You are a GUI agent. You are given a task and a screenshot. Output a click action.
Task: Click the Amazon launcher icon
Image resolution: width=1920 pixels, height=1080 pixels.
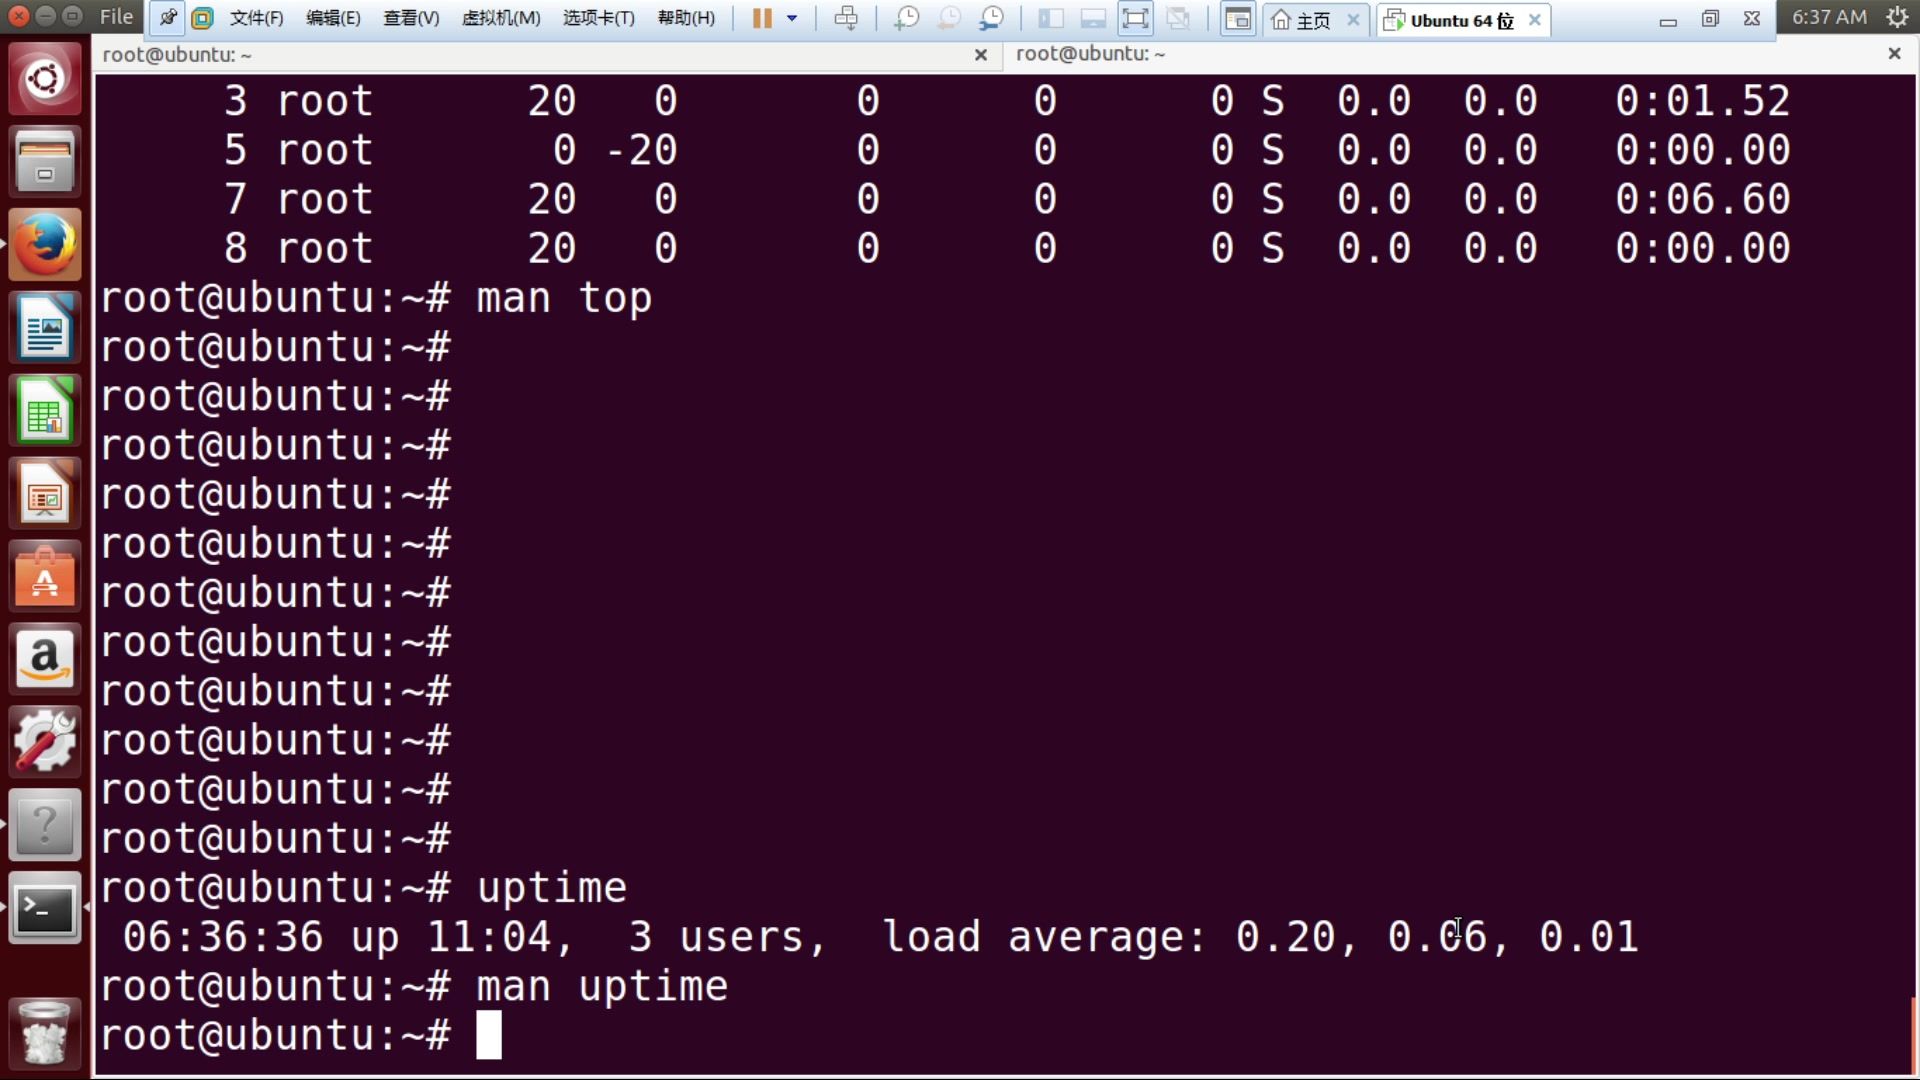pos(45,660)
